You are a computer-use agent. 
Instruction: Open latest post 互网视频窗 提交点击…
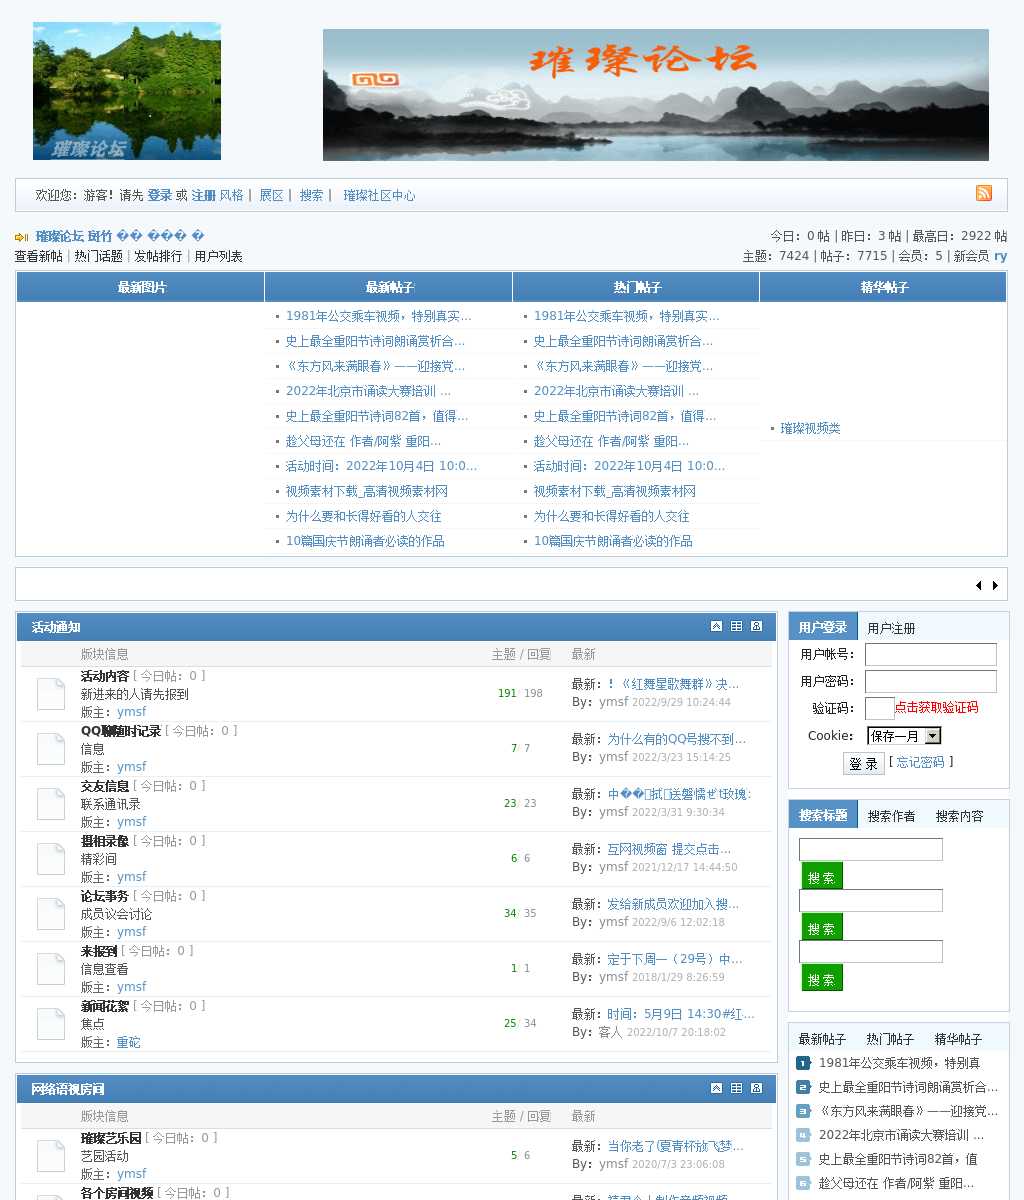tap(669, 849)
